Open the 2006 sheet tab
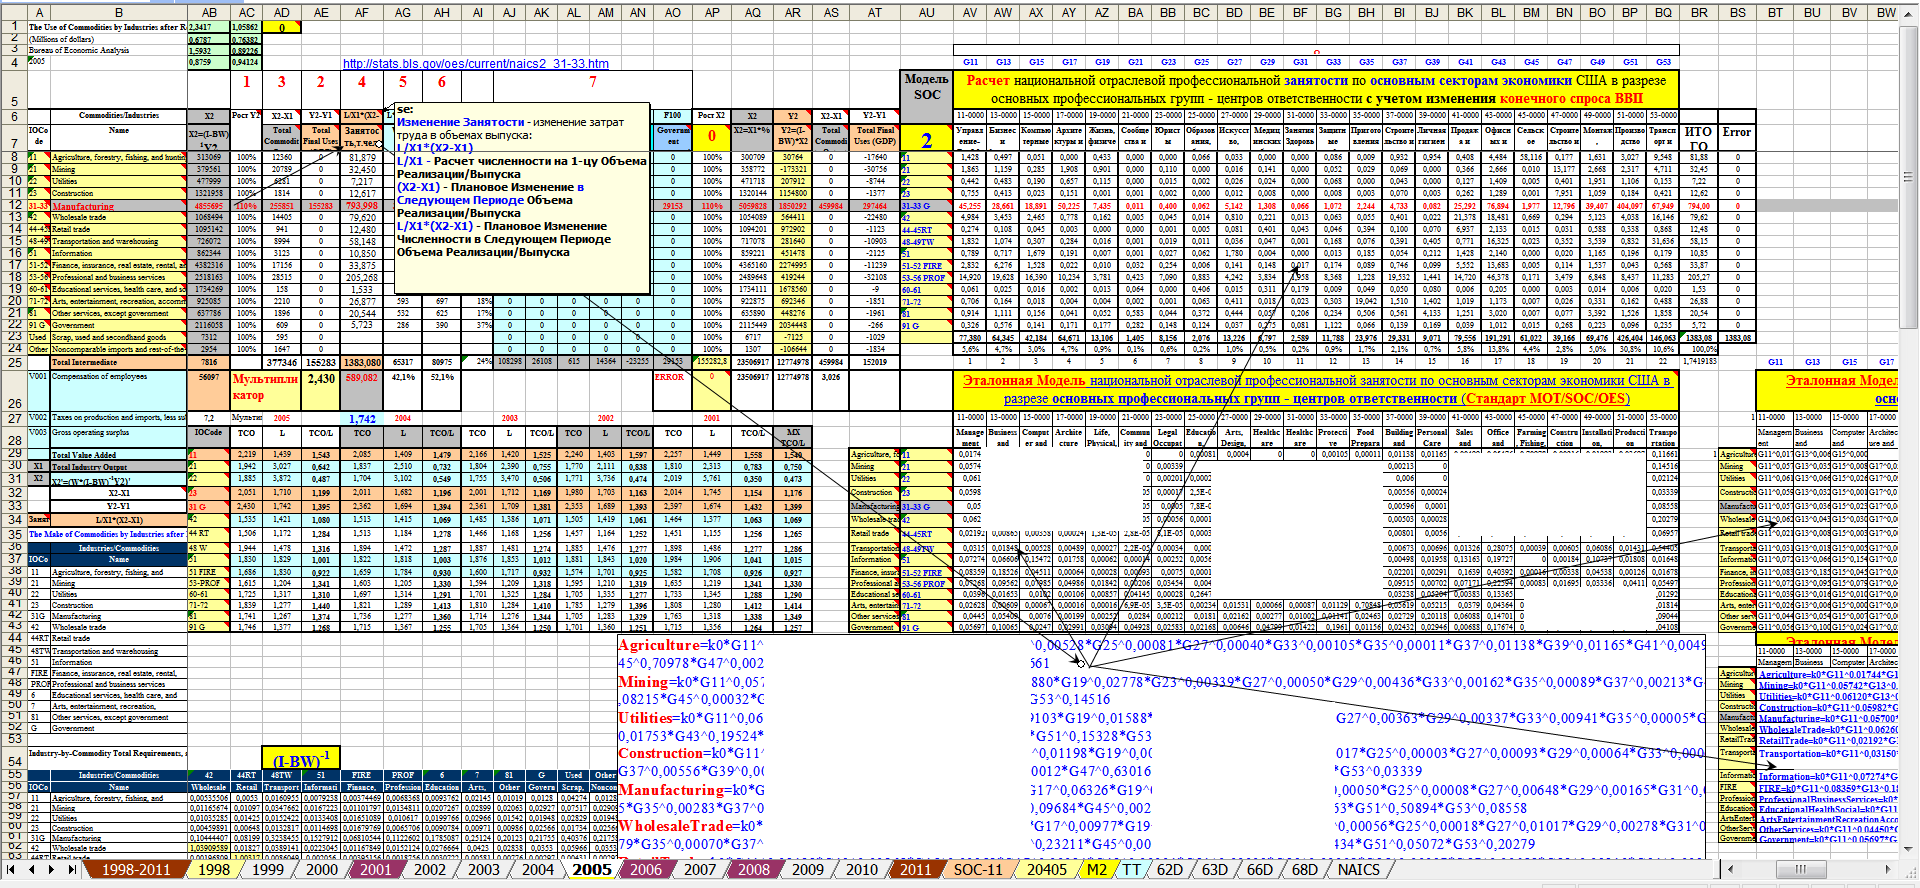This screenshot has height=888, width=1920. click(x=645, y=870)
